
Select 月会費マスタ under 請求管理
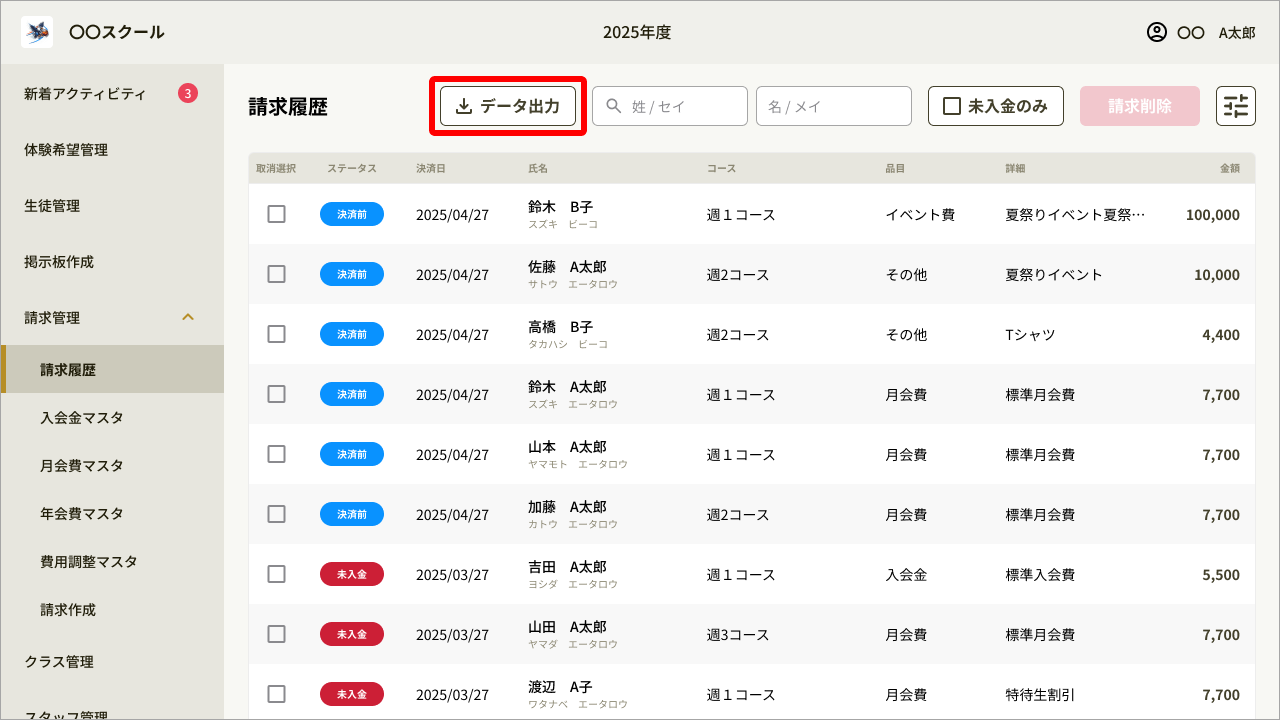point(80,465)
